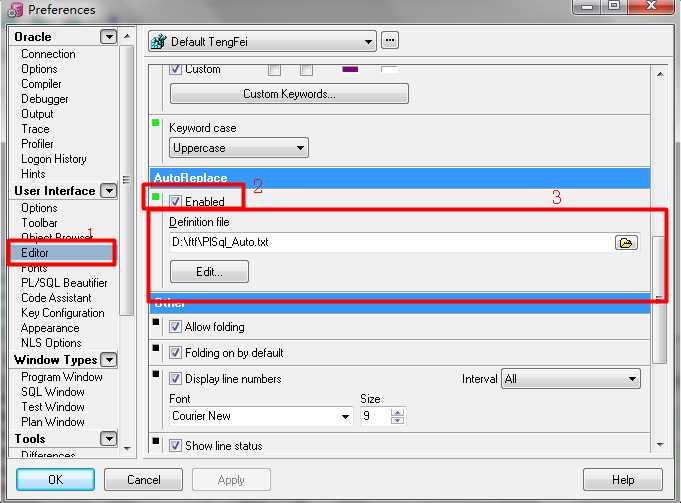Viewport: 681px width, 503px height.
Task: Select Appearance preferences
Action: (50, 328)
